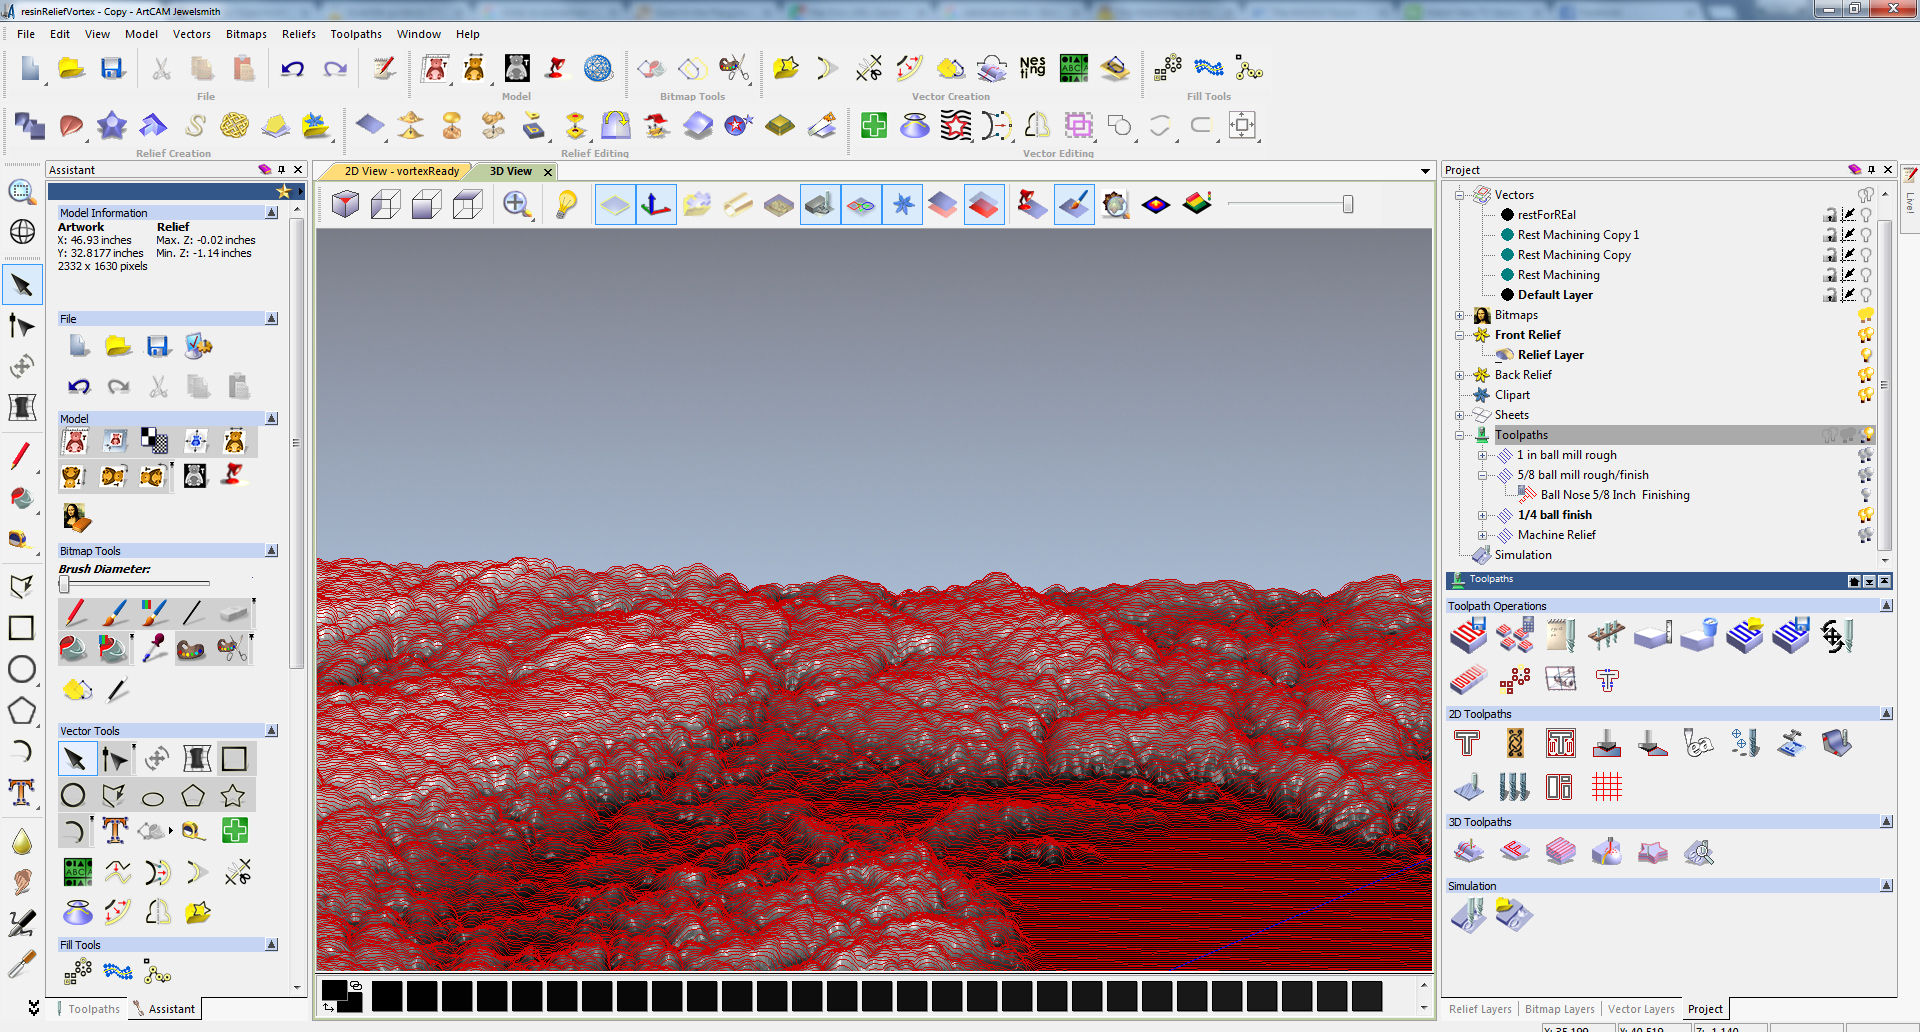Image resolution: width=1920 pixels, height=1032 pixels.
Task: Switch to the Relief Layers tab
Action: point(1480,1009)
